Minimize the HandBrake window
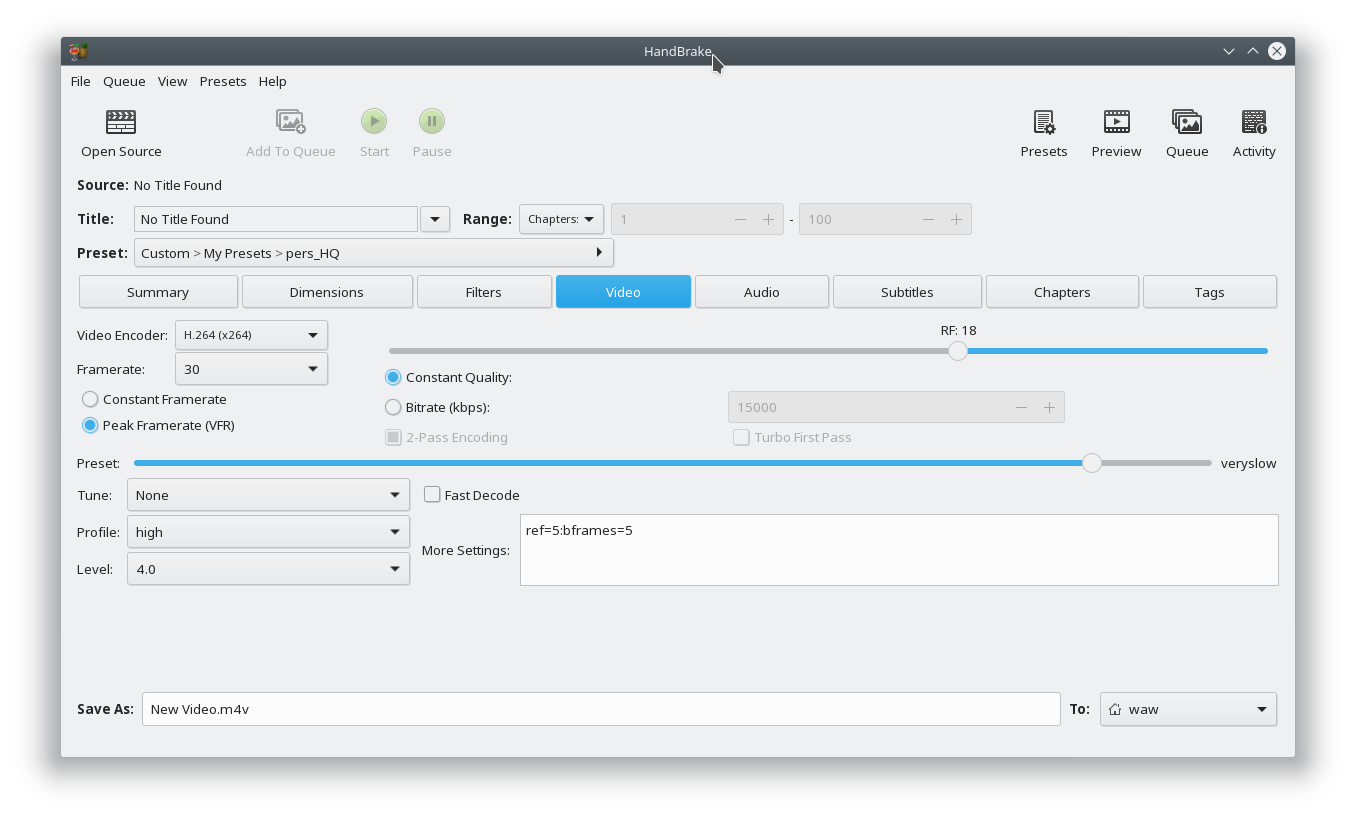The image size is (1356, 818). [x=1229, y=51]
